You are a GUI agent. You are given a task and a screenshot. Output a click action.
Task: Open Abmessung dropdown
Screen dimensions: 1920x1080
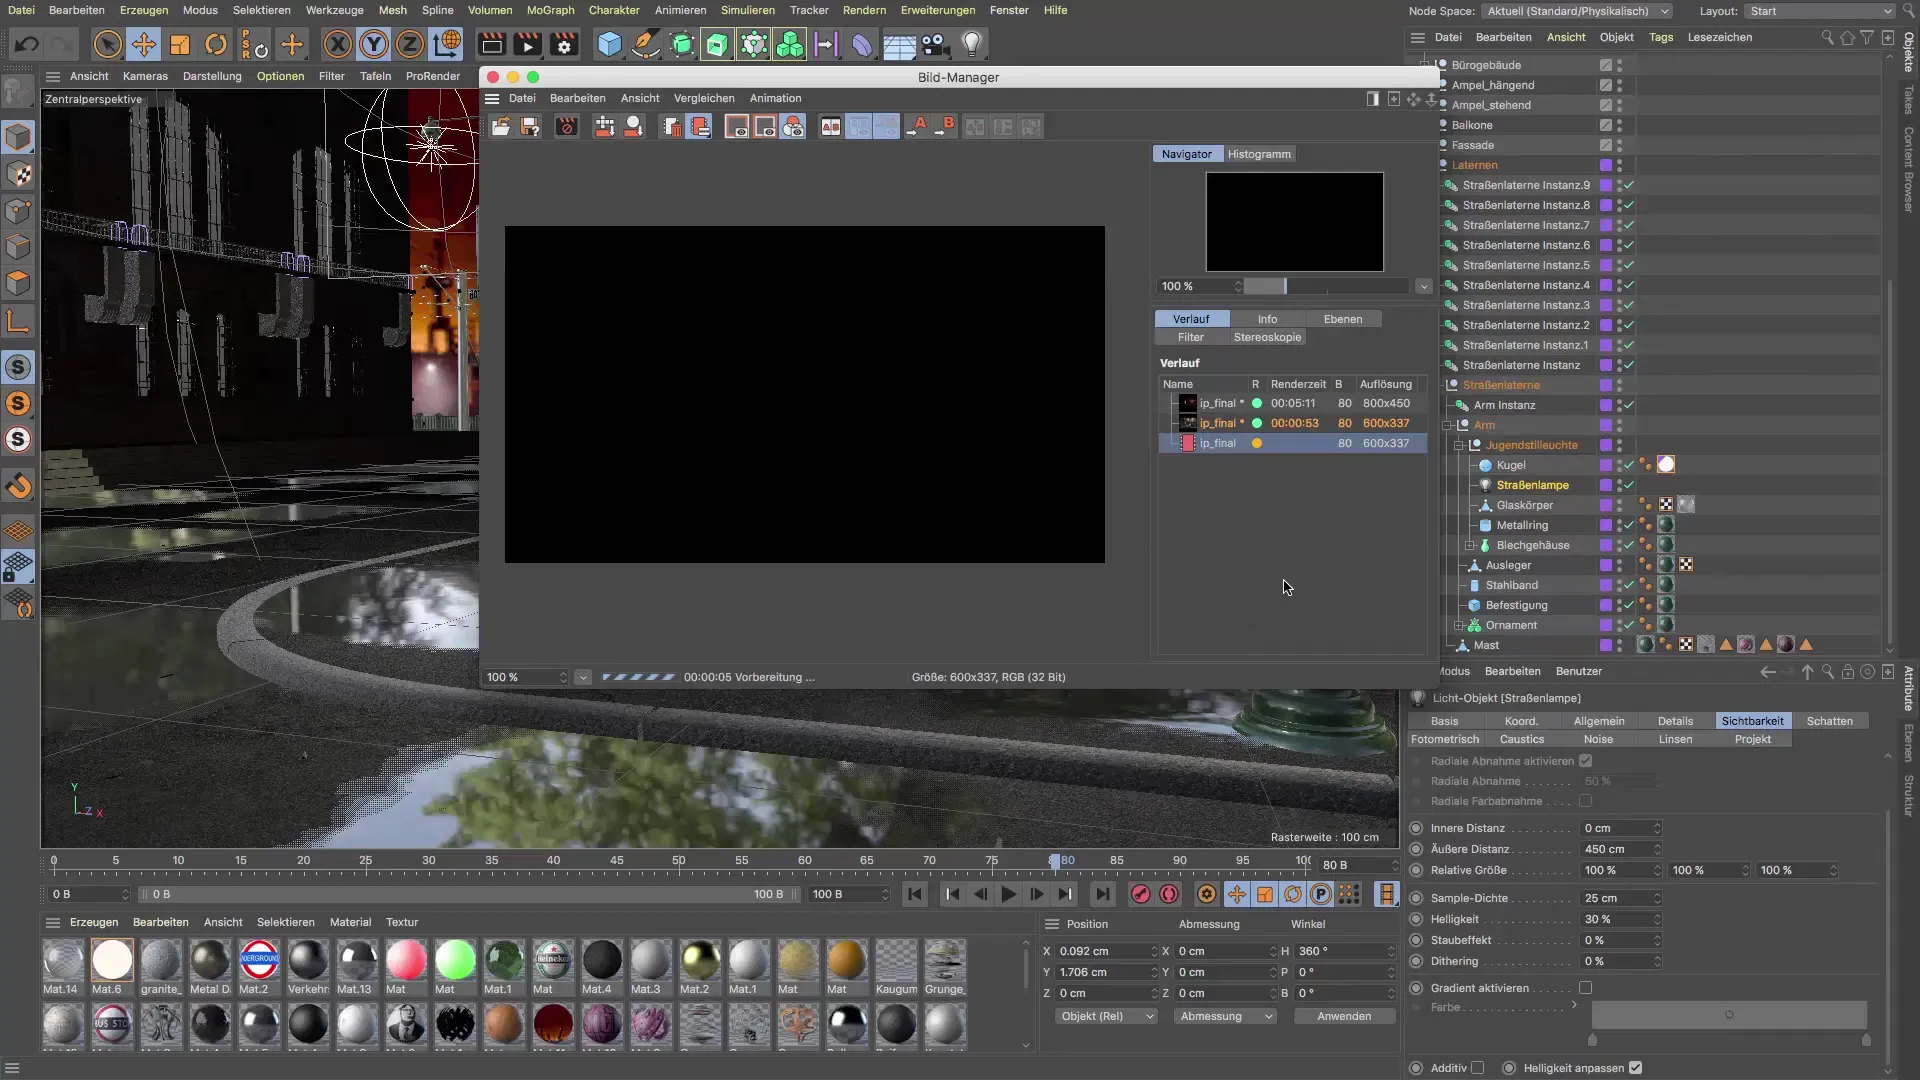[1225, 1016]
